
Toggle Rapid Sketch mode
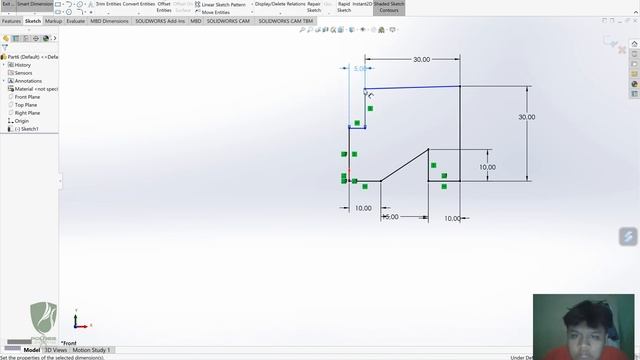[344, 7]
